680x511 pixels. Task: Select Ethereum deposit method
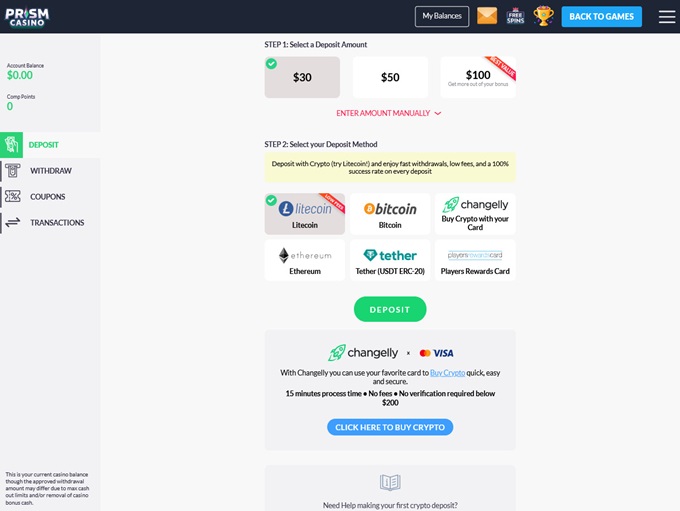(x=305, y=260)
